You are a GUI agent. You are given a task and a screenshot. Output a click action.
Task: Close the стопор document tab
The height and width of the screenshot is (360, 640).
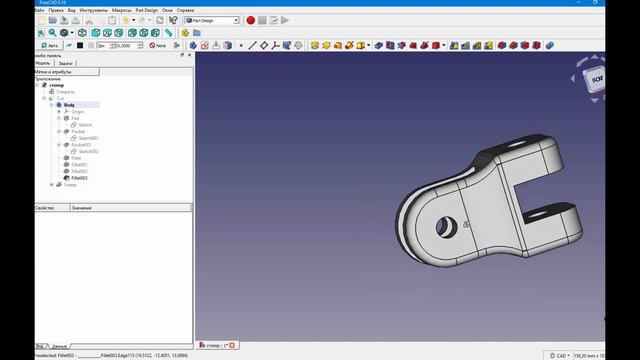232,345
